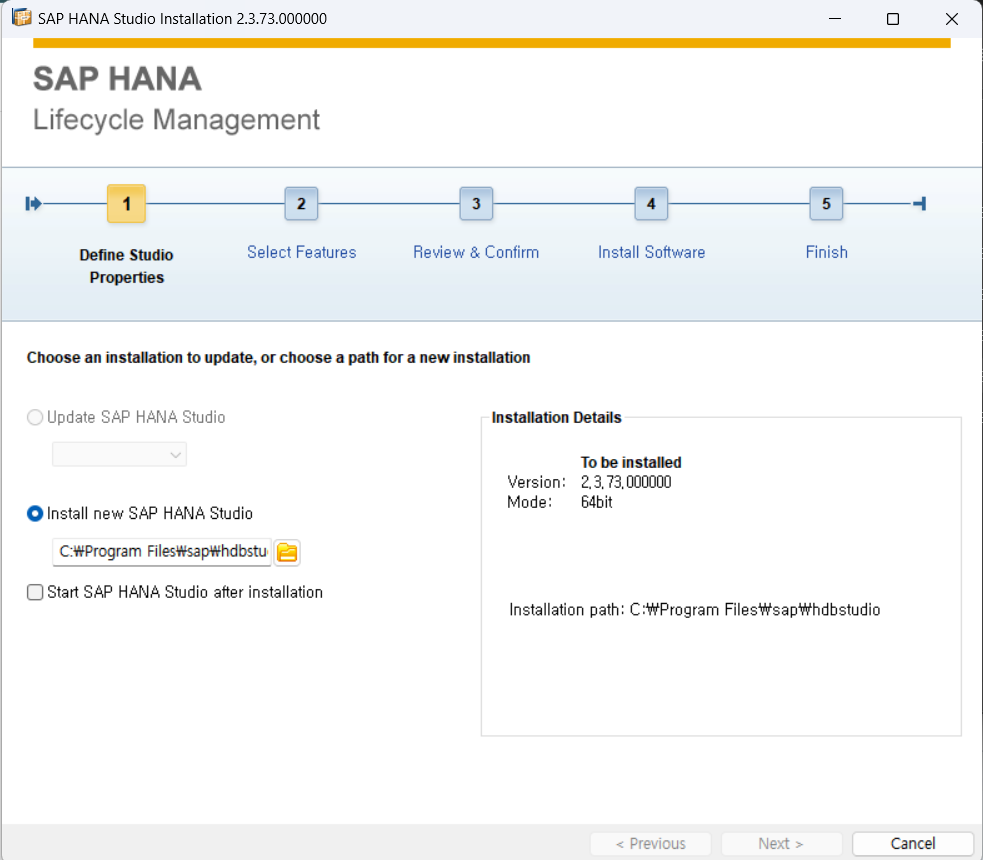Minimize the installer window
The image size is (983, 860).
tap(835, 19)
